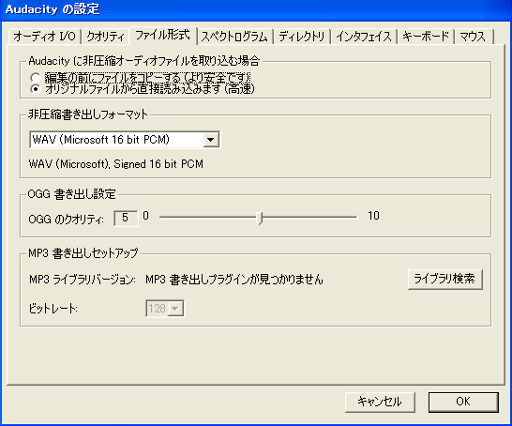Open the disabled ビットレート 128 dropdown

[x=165, y=308]
